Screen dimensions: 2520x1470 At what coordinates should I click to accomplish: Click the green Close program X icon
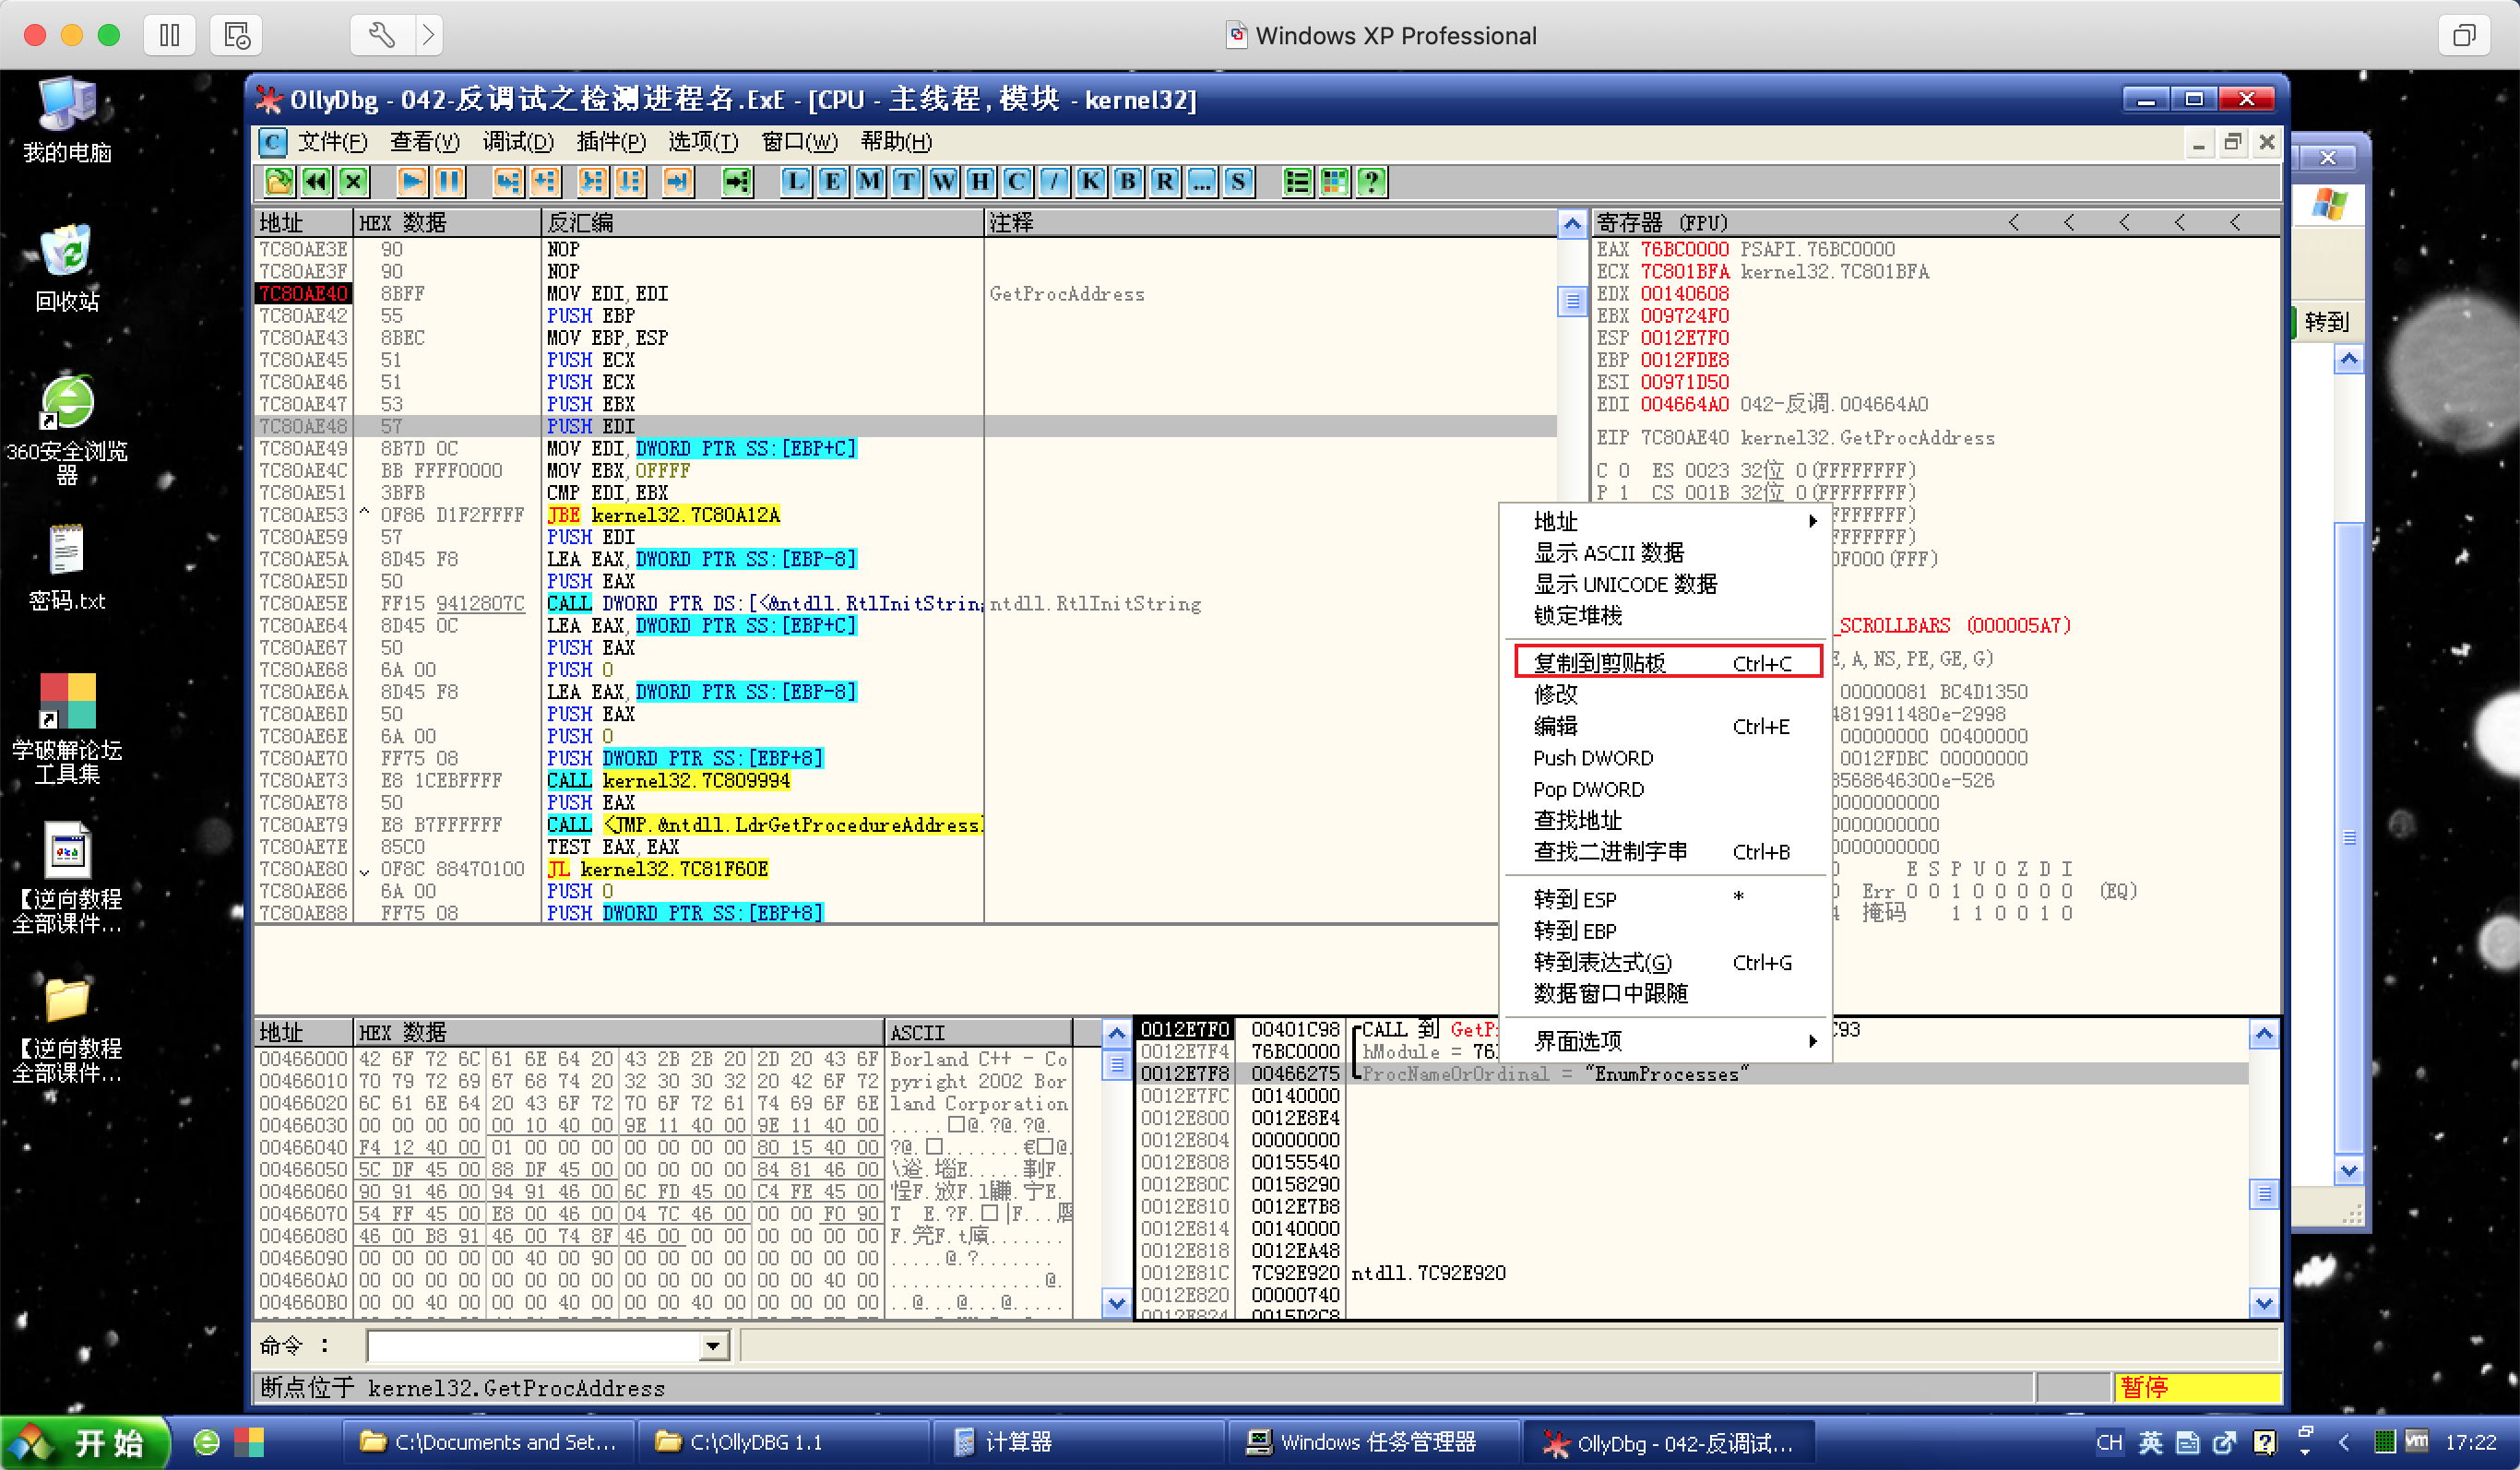(353, 181)
